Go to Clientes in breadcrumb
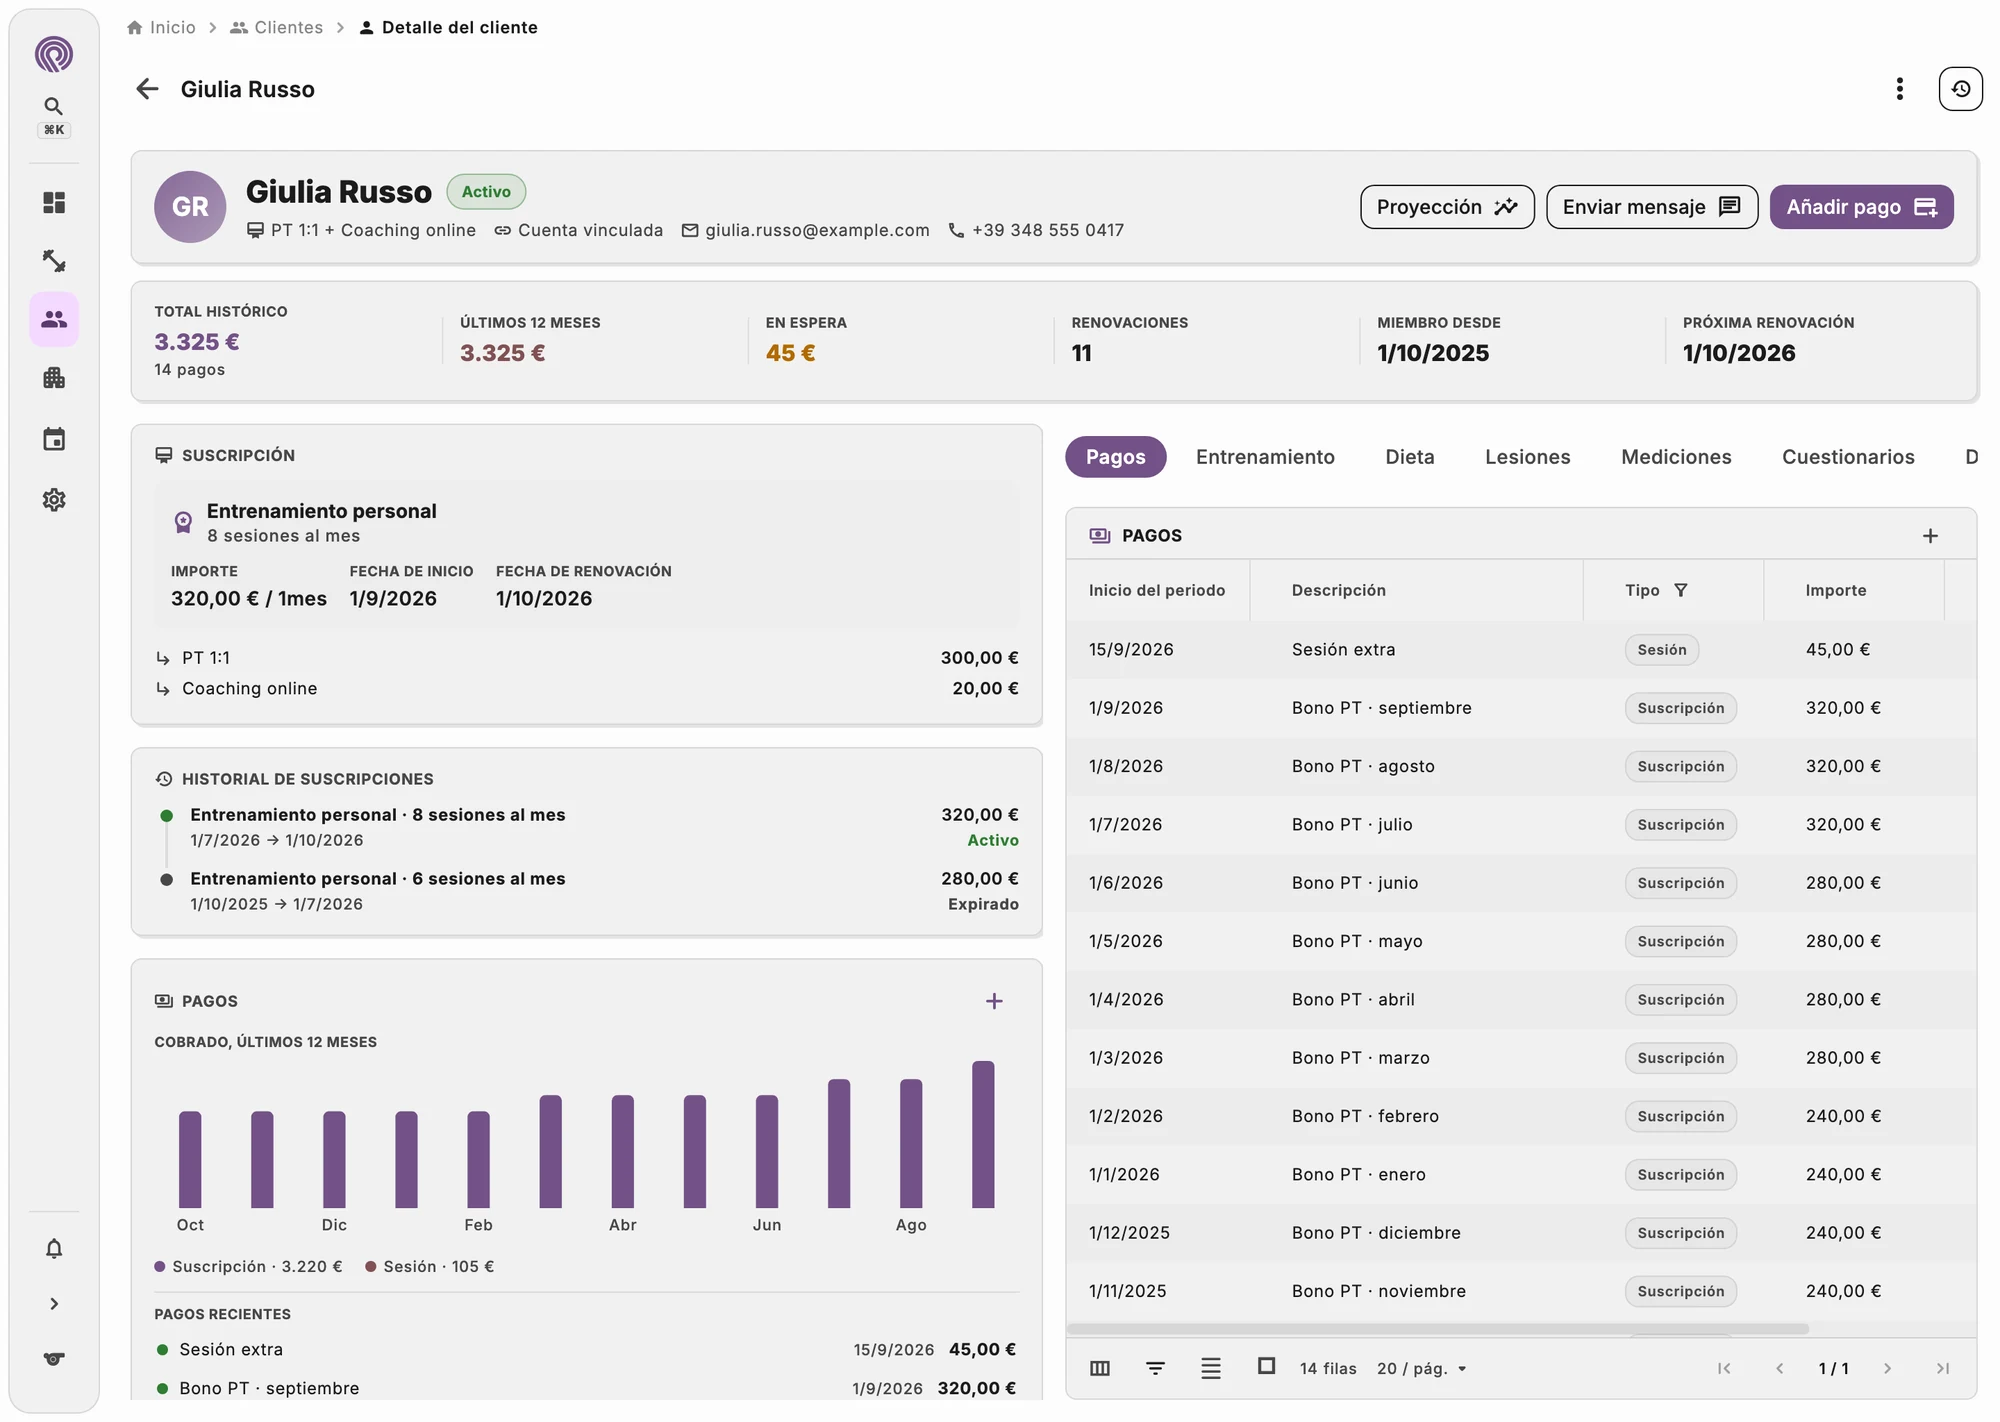The image size is (2000, 1422). point(277,27)
